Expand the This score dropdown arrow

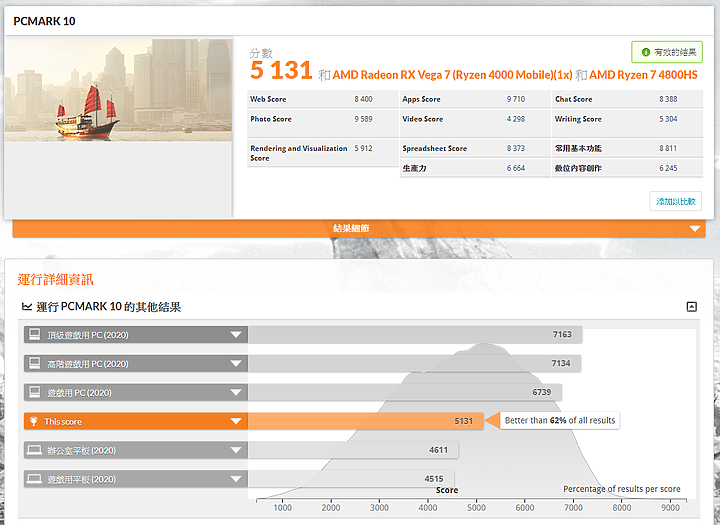pyautogui.click(x=236, y=421)
